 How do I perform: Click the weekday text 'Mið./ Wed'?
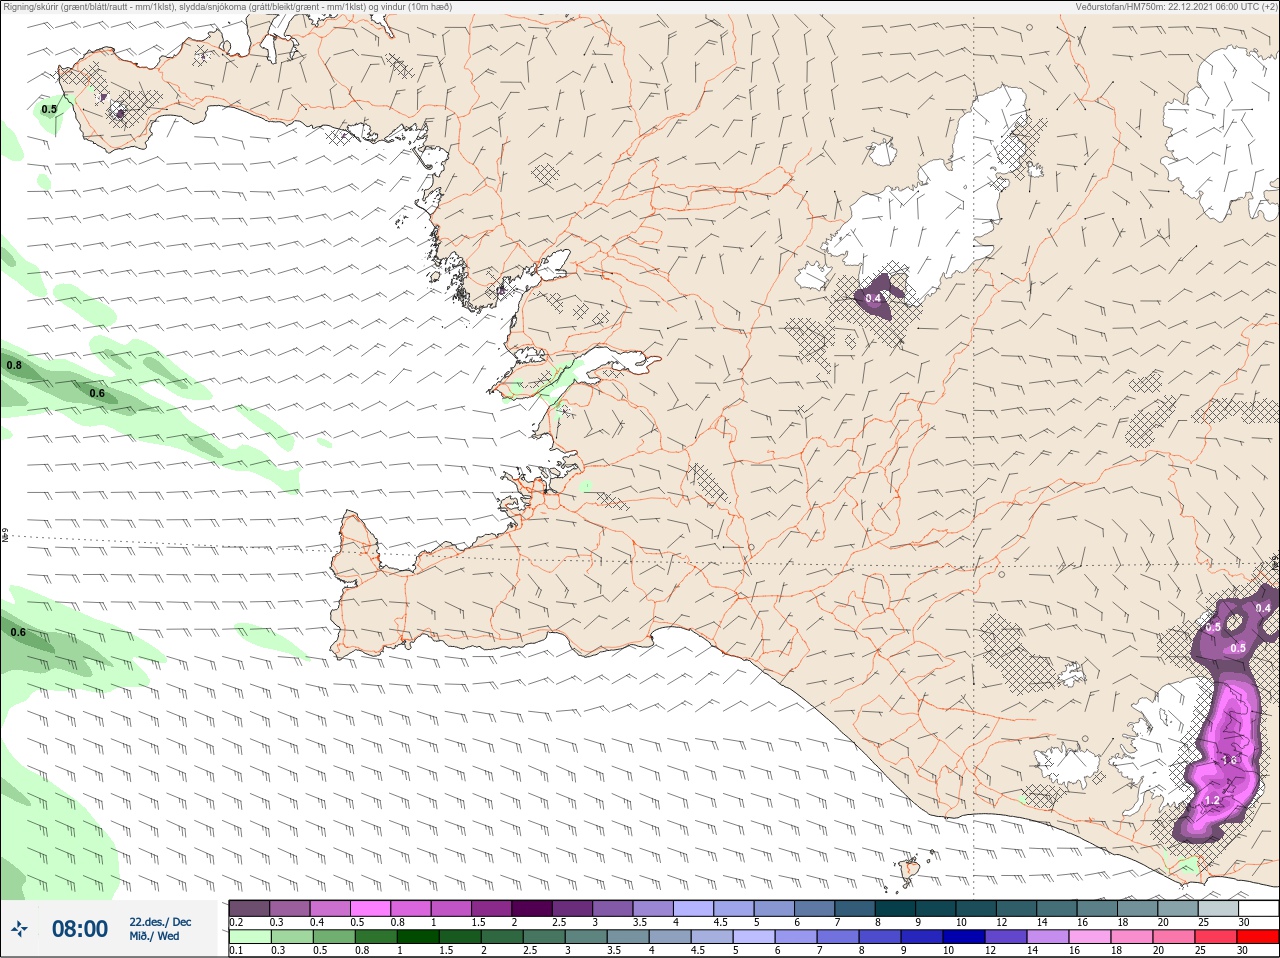pyautogui.click(x=155, y=936)
